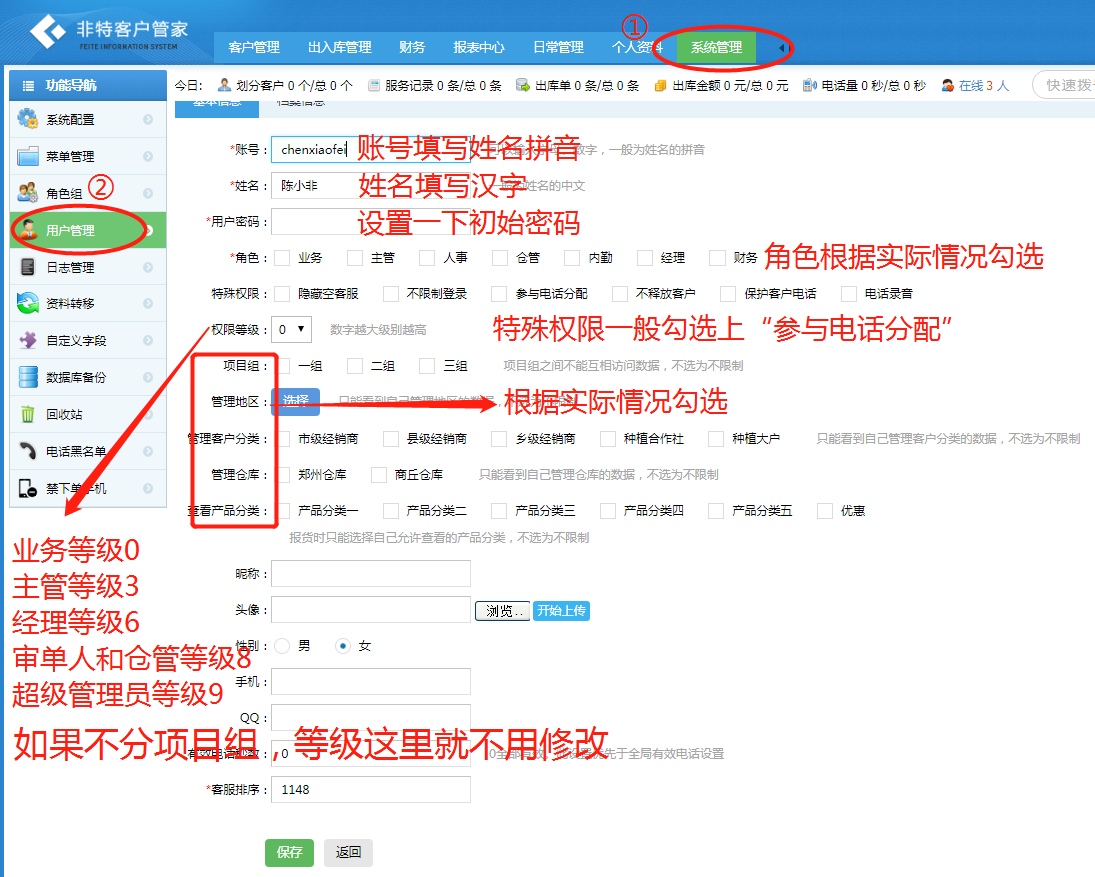This screenshot has width=1095, height=877.
Task: Click the green 保存 button
Action: click(x=289, y=852)
